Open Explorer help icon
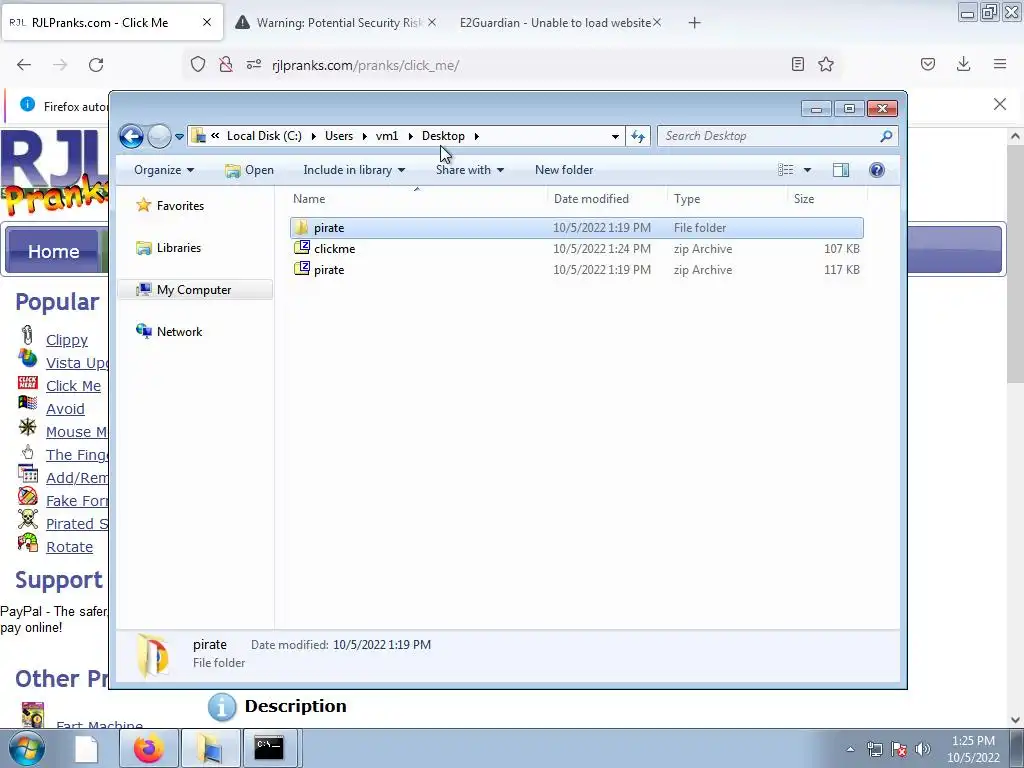The image size is (1024, 768). point(876,170)
